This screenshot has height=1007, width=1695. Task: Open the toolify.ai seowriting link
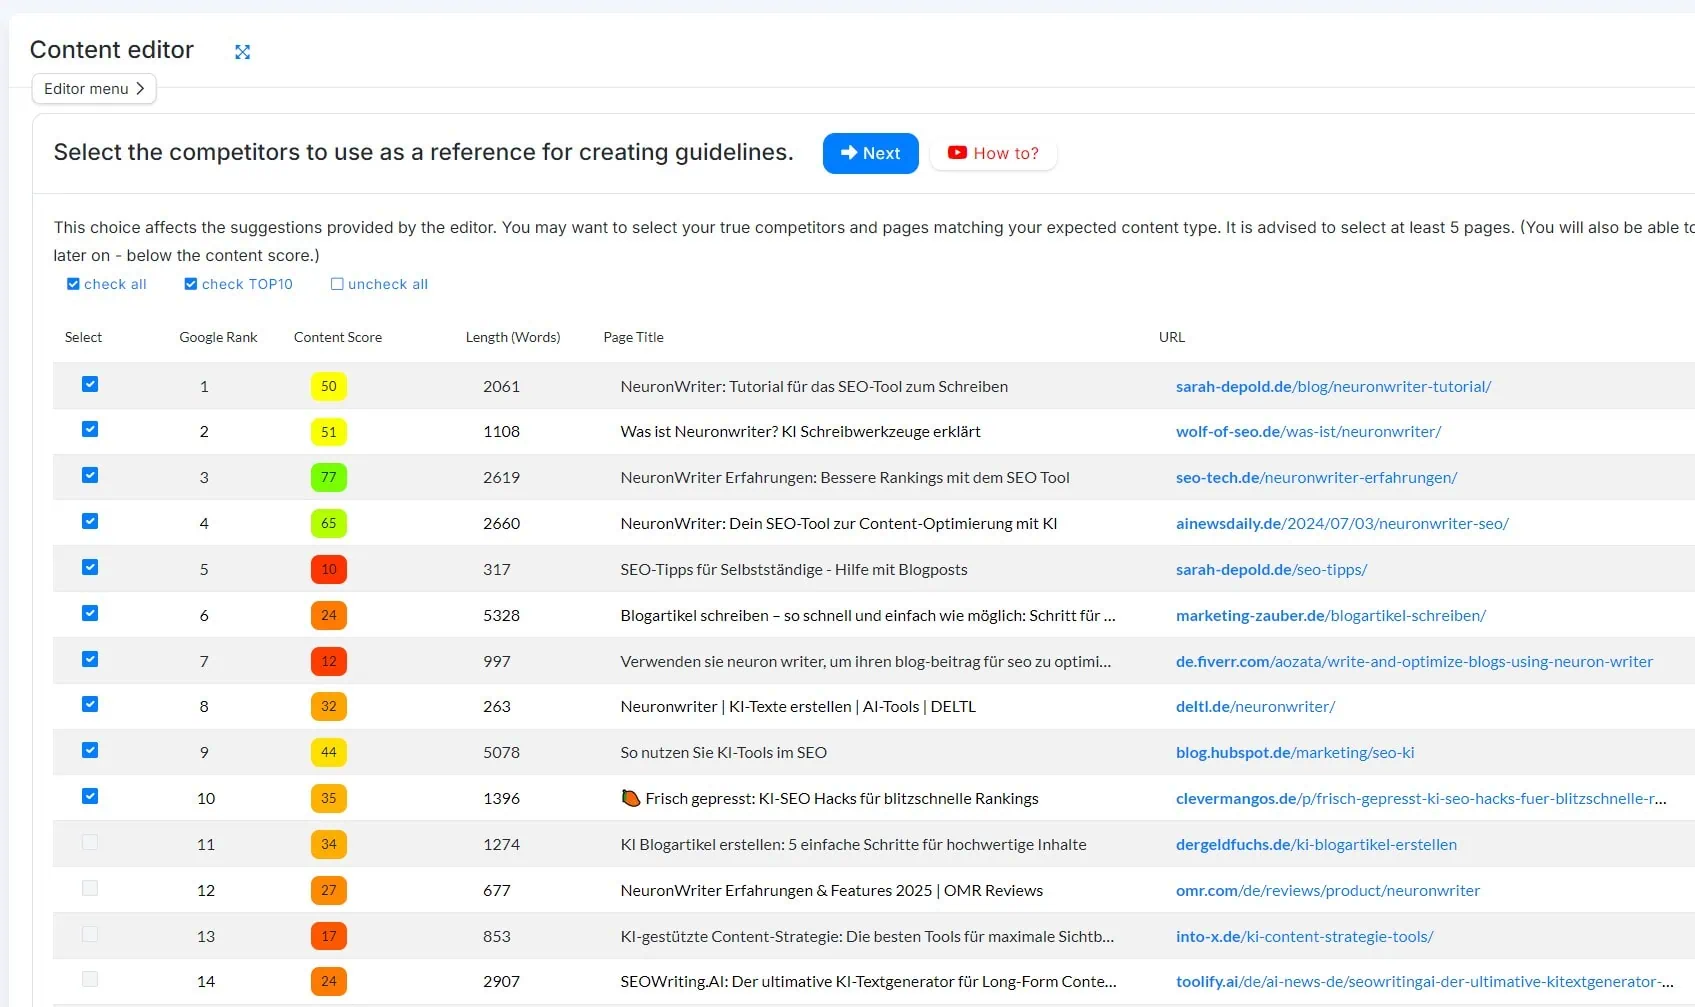tap(1424, 982)
